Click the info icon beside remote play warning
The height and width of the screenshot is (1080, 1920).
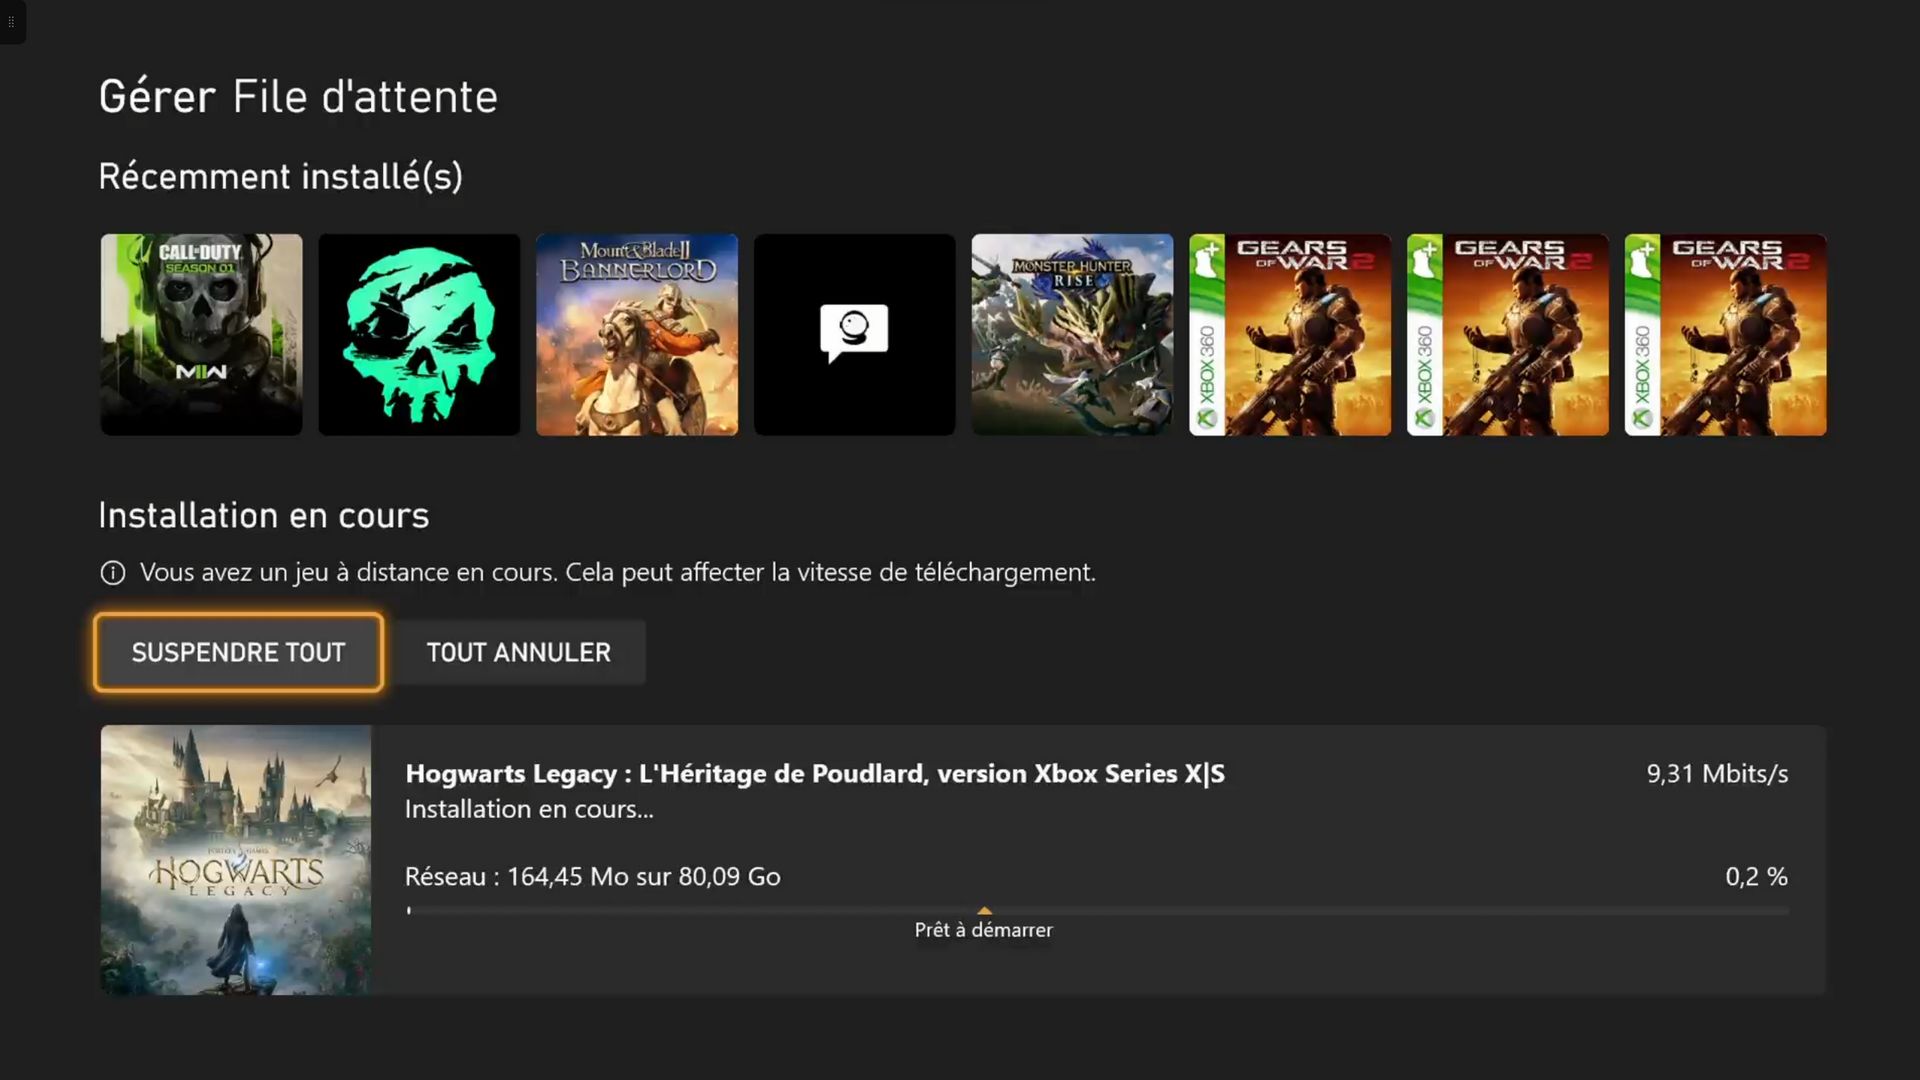point(113,573)
